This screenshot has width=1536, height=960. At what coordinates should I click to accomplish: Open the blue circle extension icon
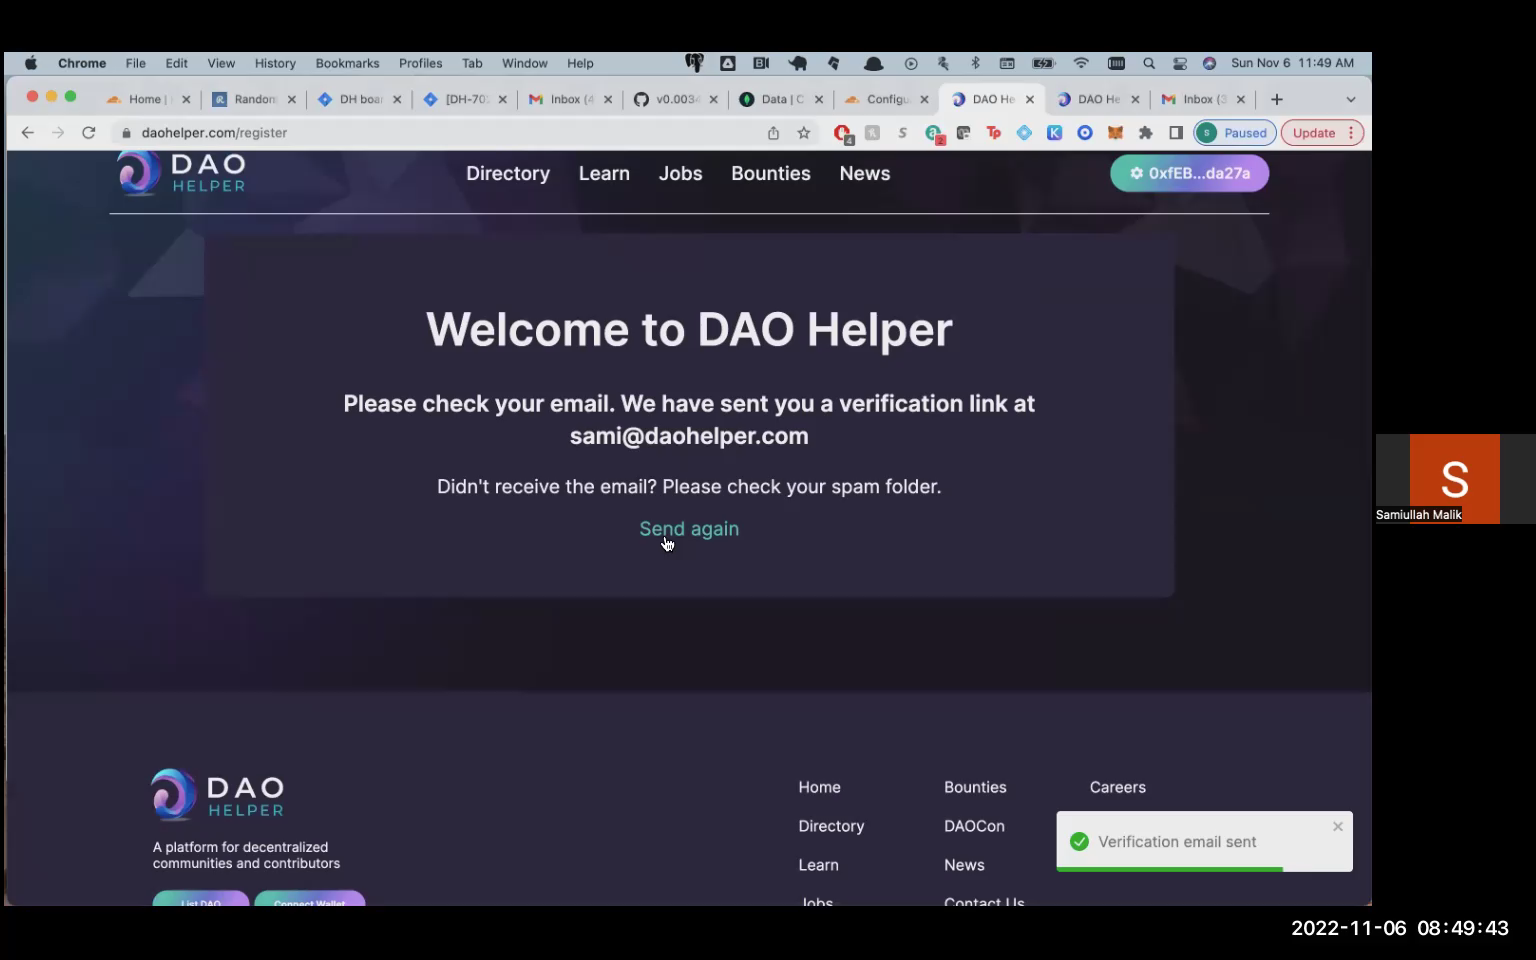click(x=1084, y=133)
